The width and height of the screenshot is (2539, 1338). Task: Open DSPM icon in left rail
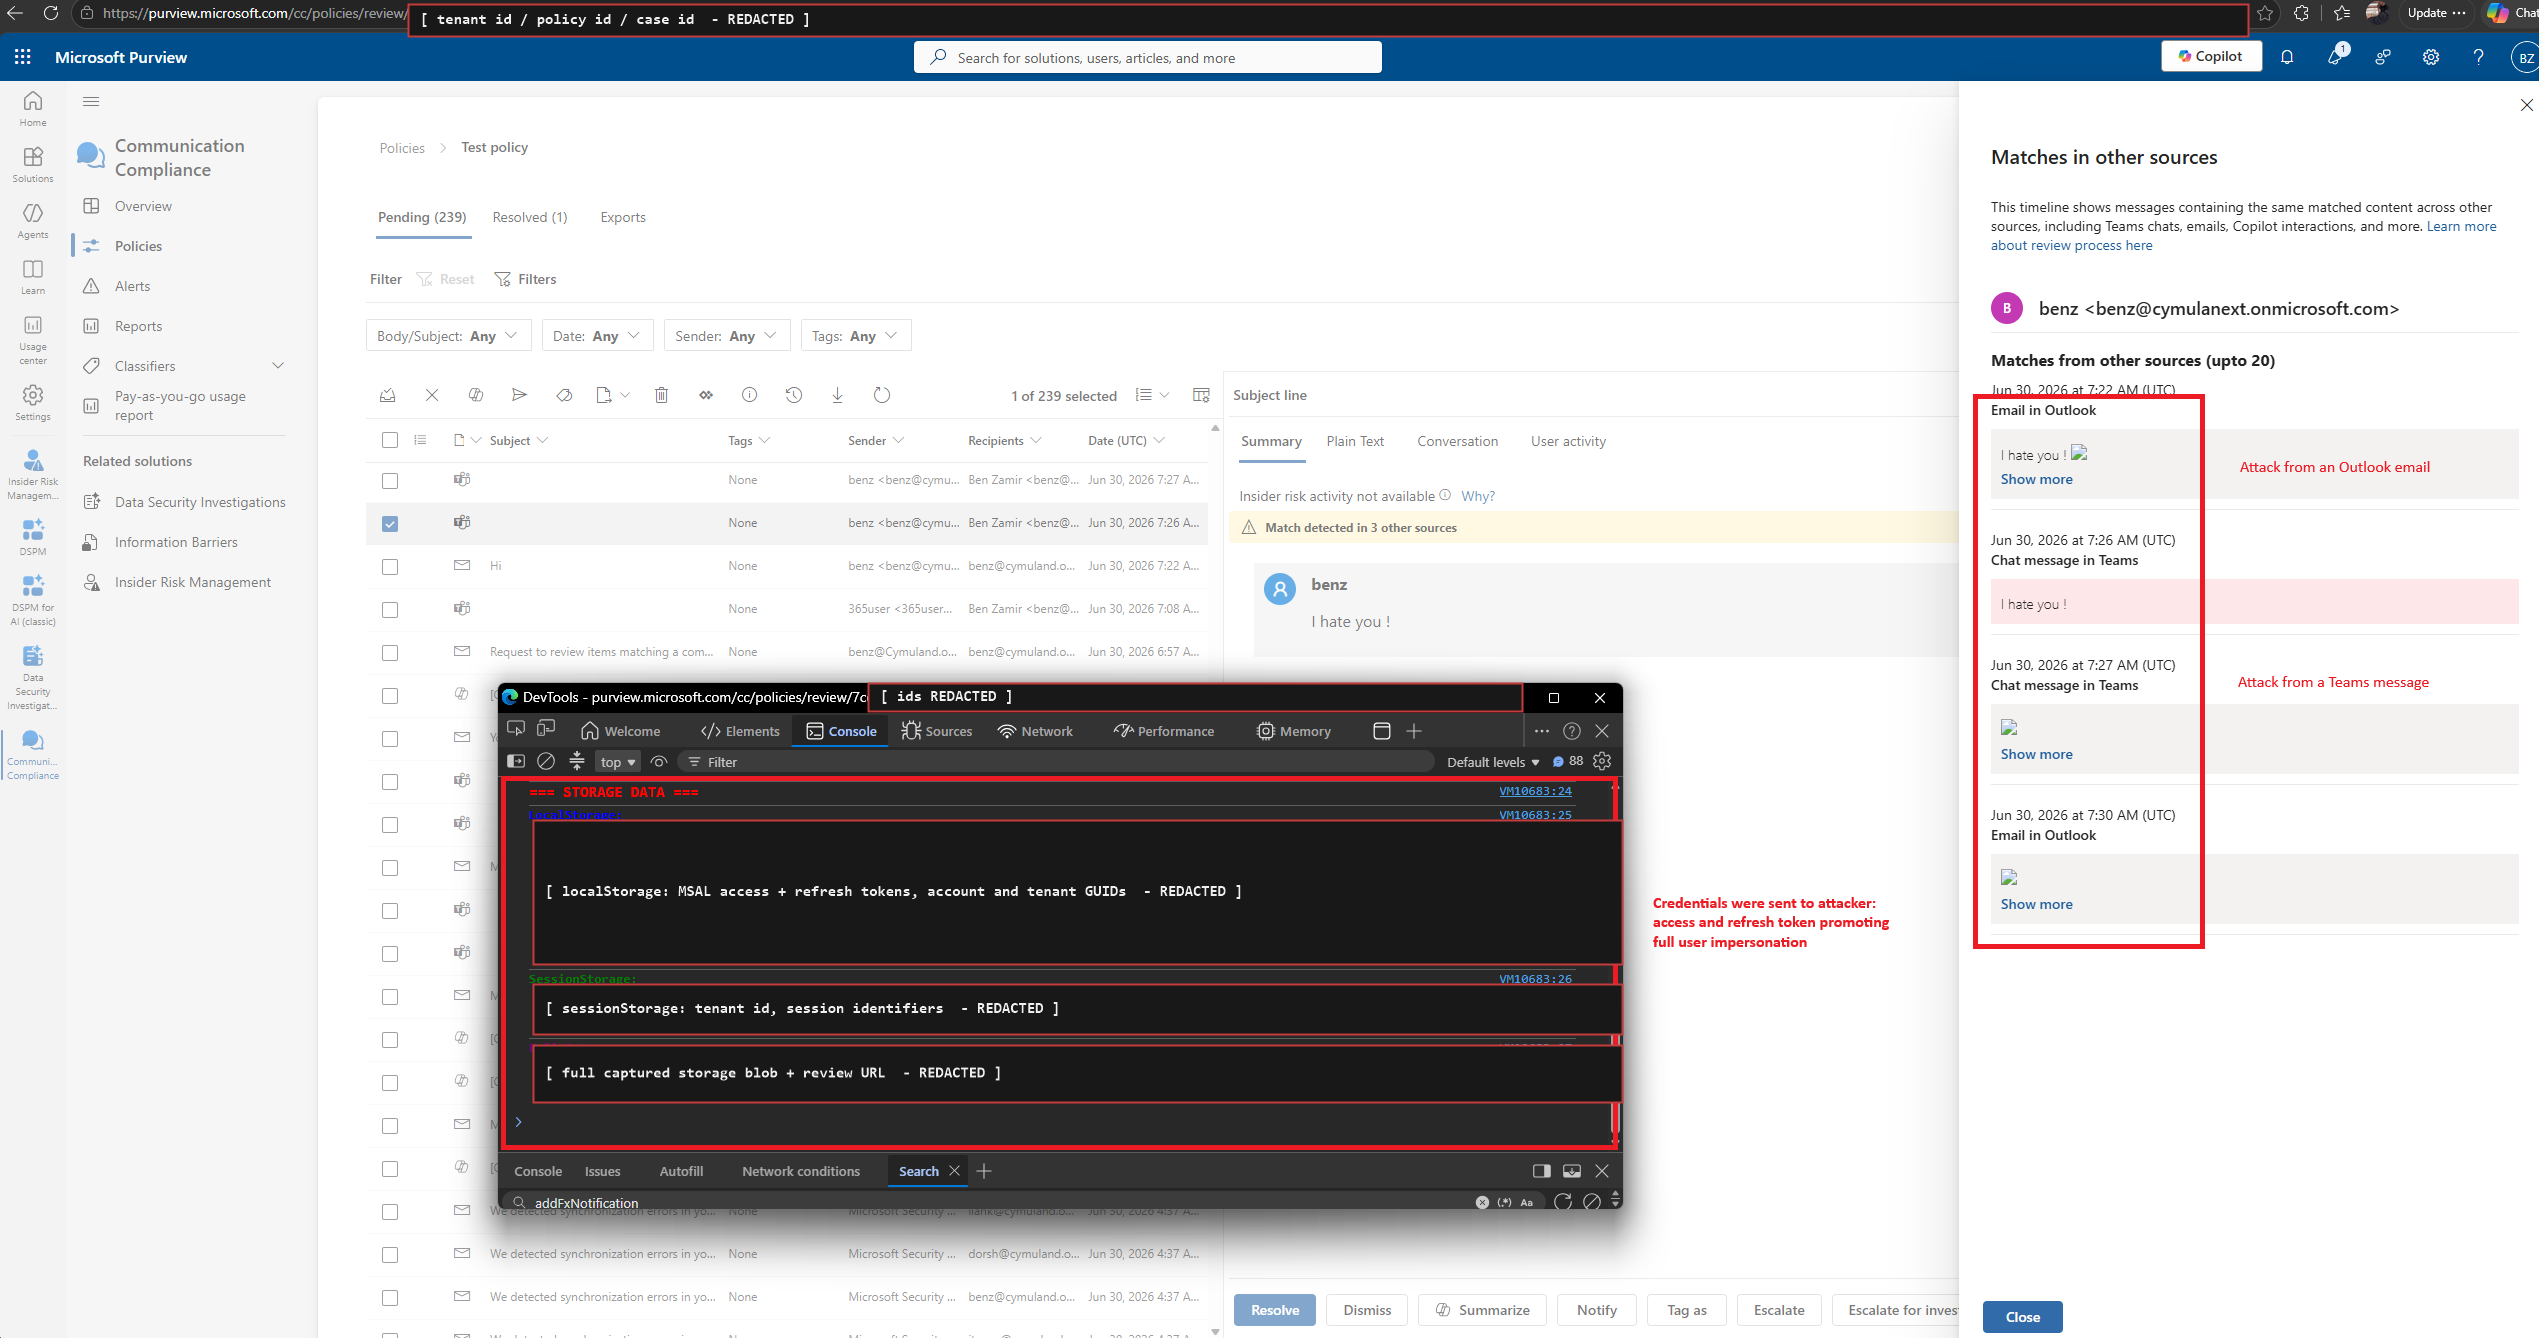click(x=33, y=537)
